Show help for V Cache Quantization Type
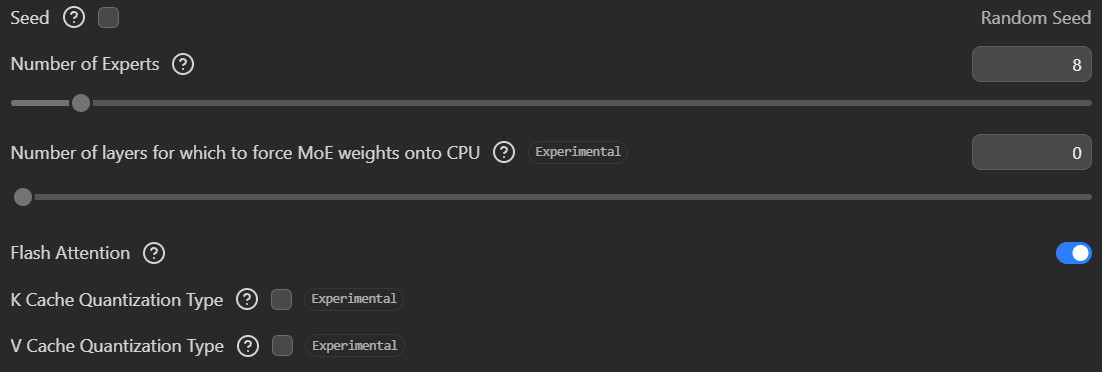Screen dimensions: 1102x372 248,346
